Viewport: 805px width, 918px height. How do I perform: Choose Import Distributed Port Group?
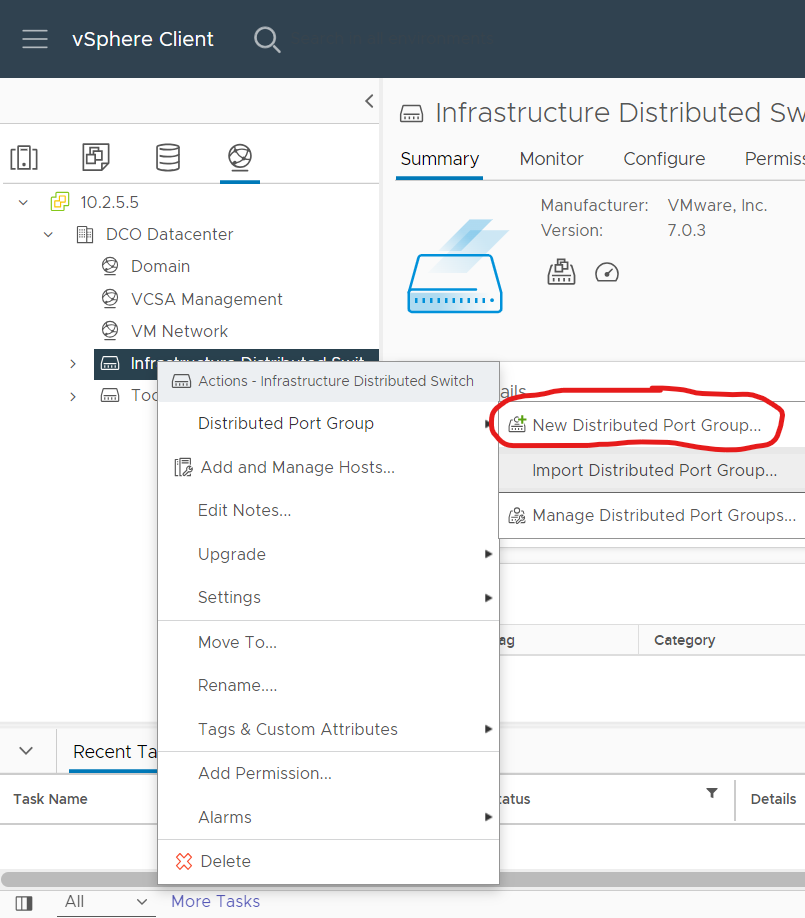coord(652,470)
